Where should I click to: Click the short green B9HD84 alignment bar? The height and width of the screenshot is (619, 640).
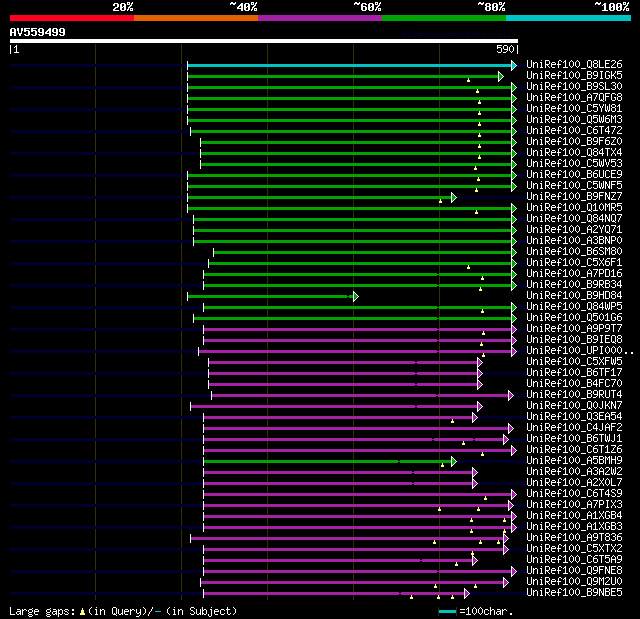(273, 297)
